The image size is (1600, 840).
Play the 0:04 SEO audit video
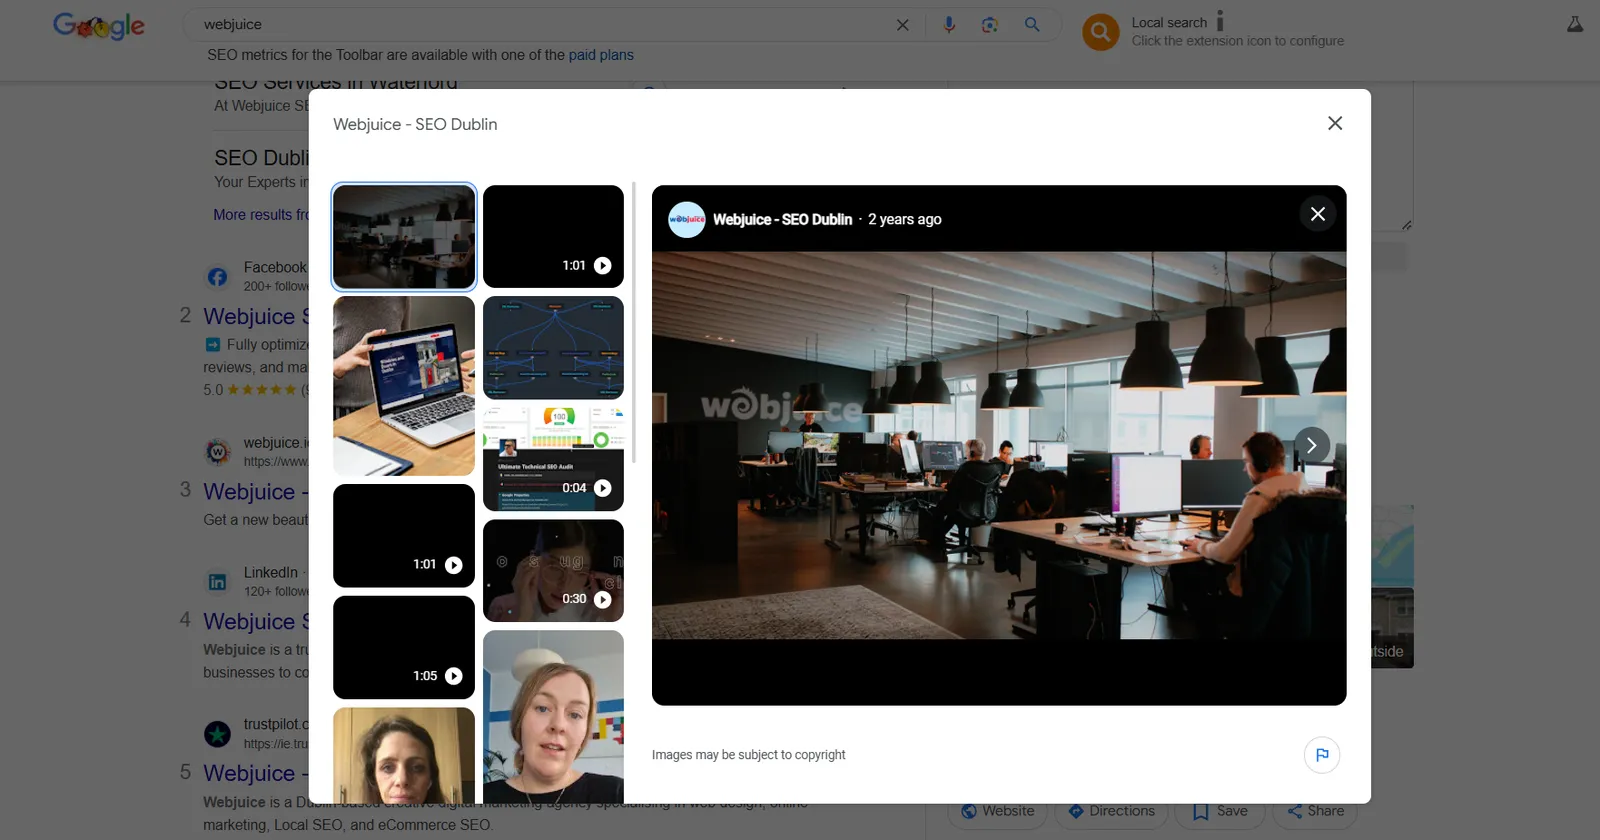[553, 459]
